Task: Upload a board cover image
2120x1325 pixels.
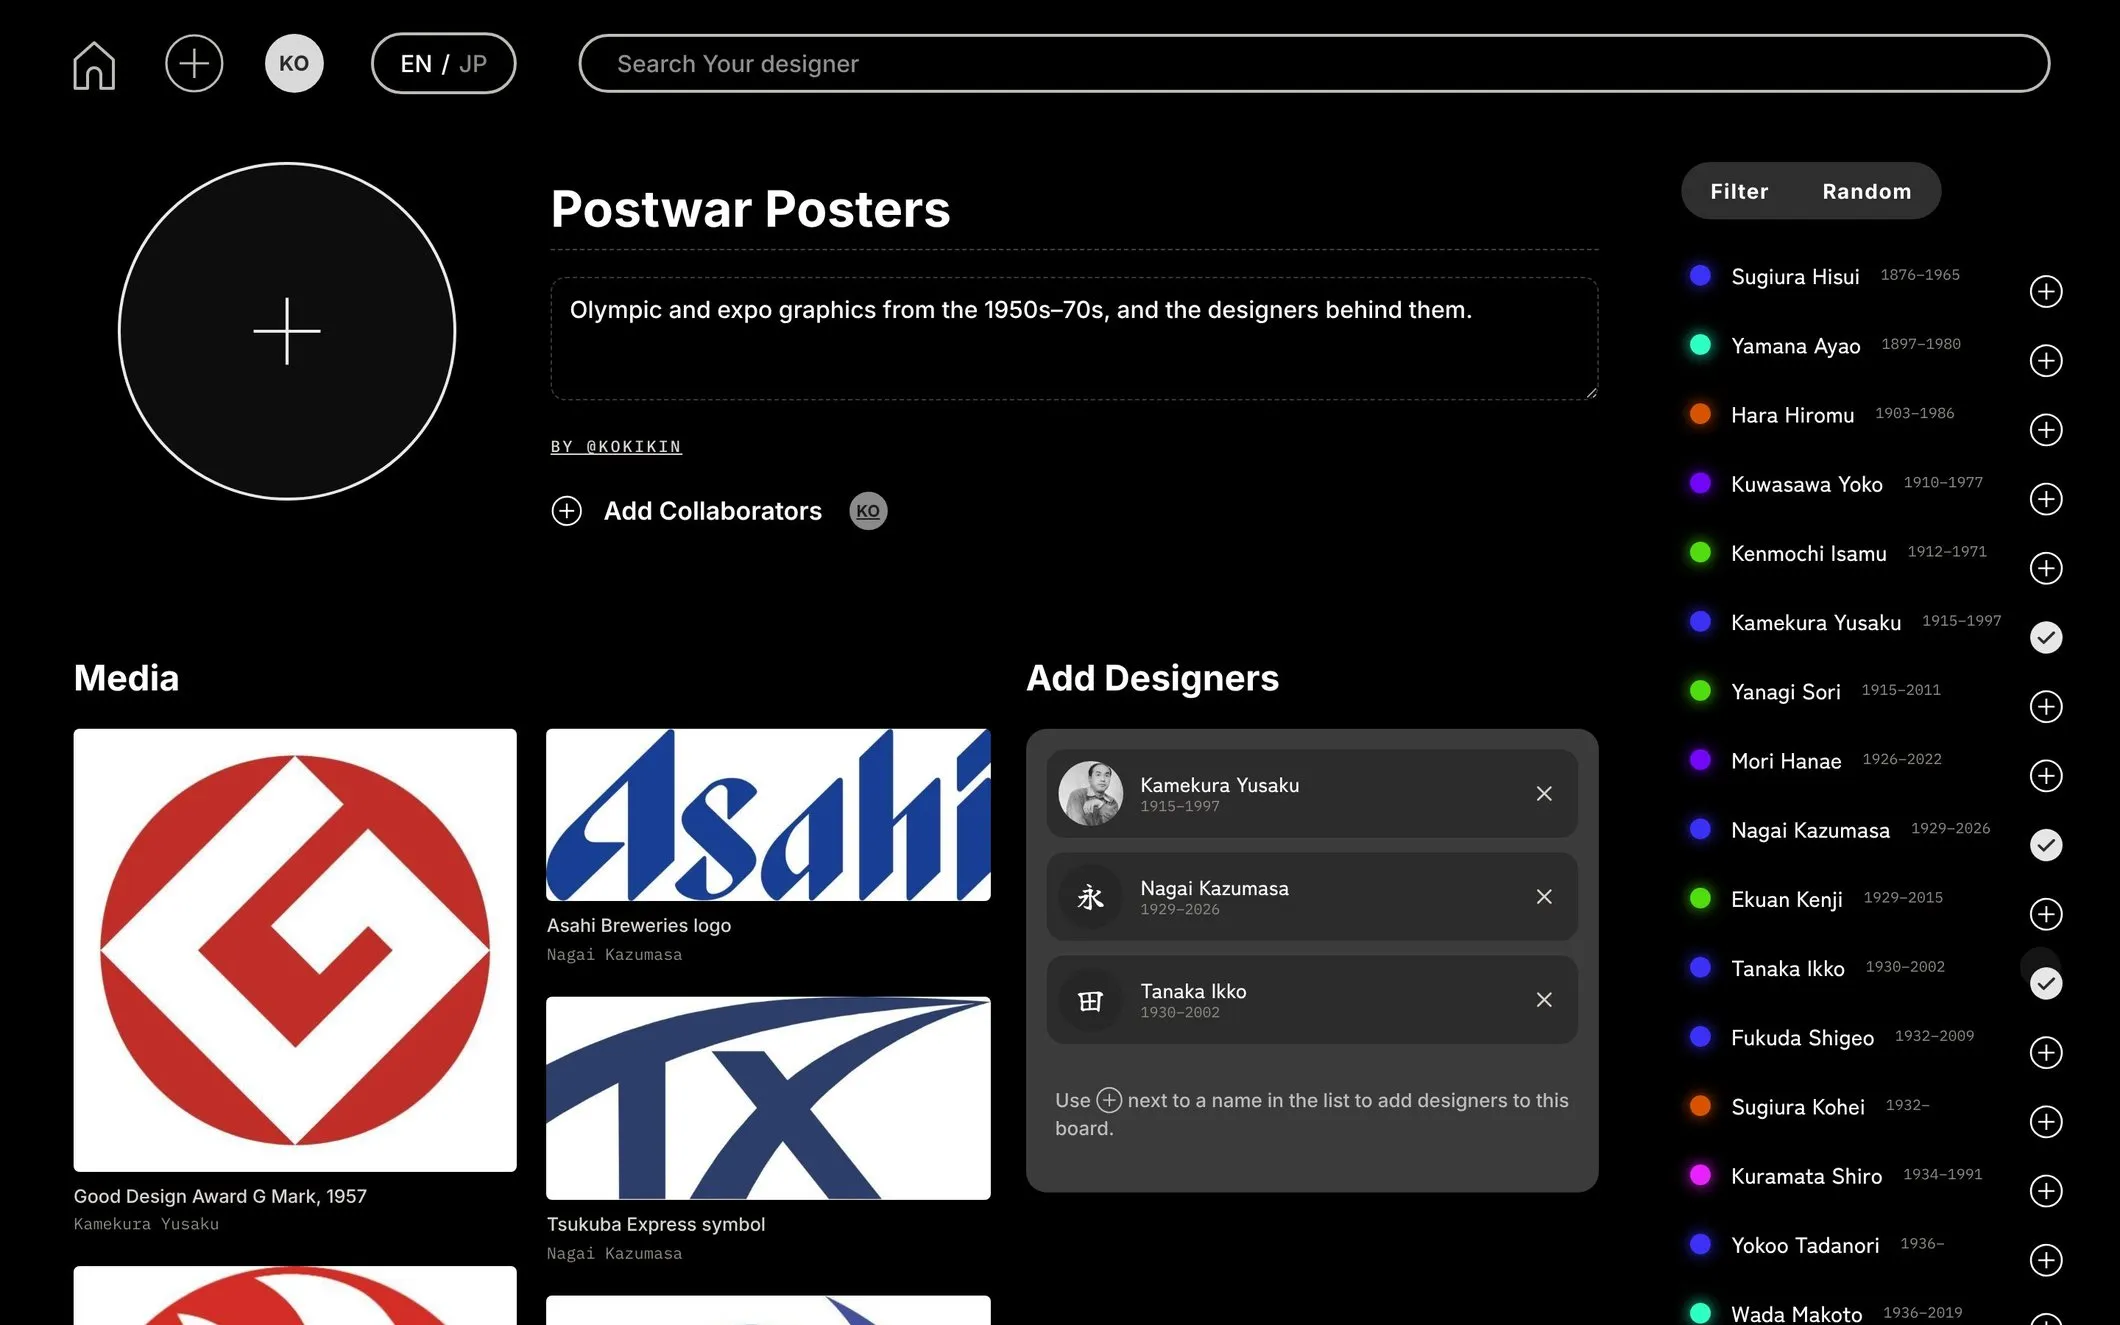Action: point(287,331)
